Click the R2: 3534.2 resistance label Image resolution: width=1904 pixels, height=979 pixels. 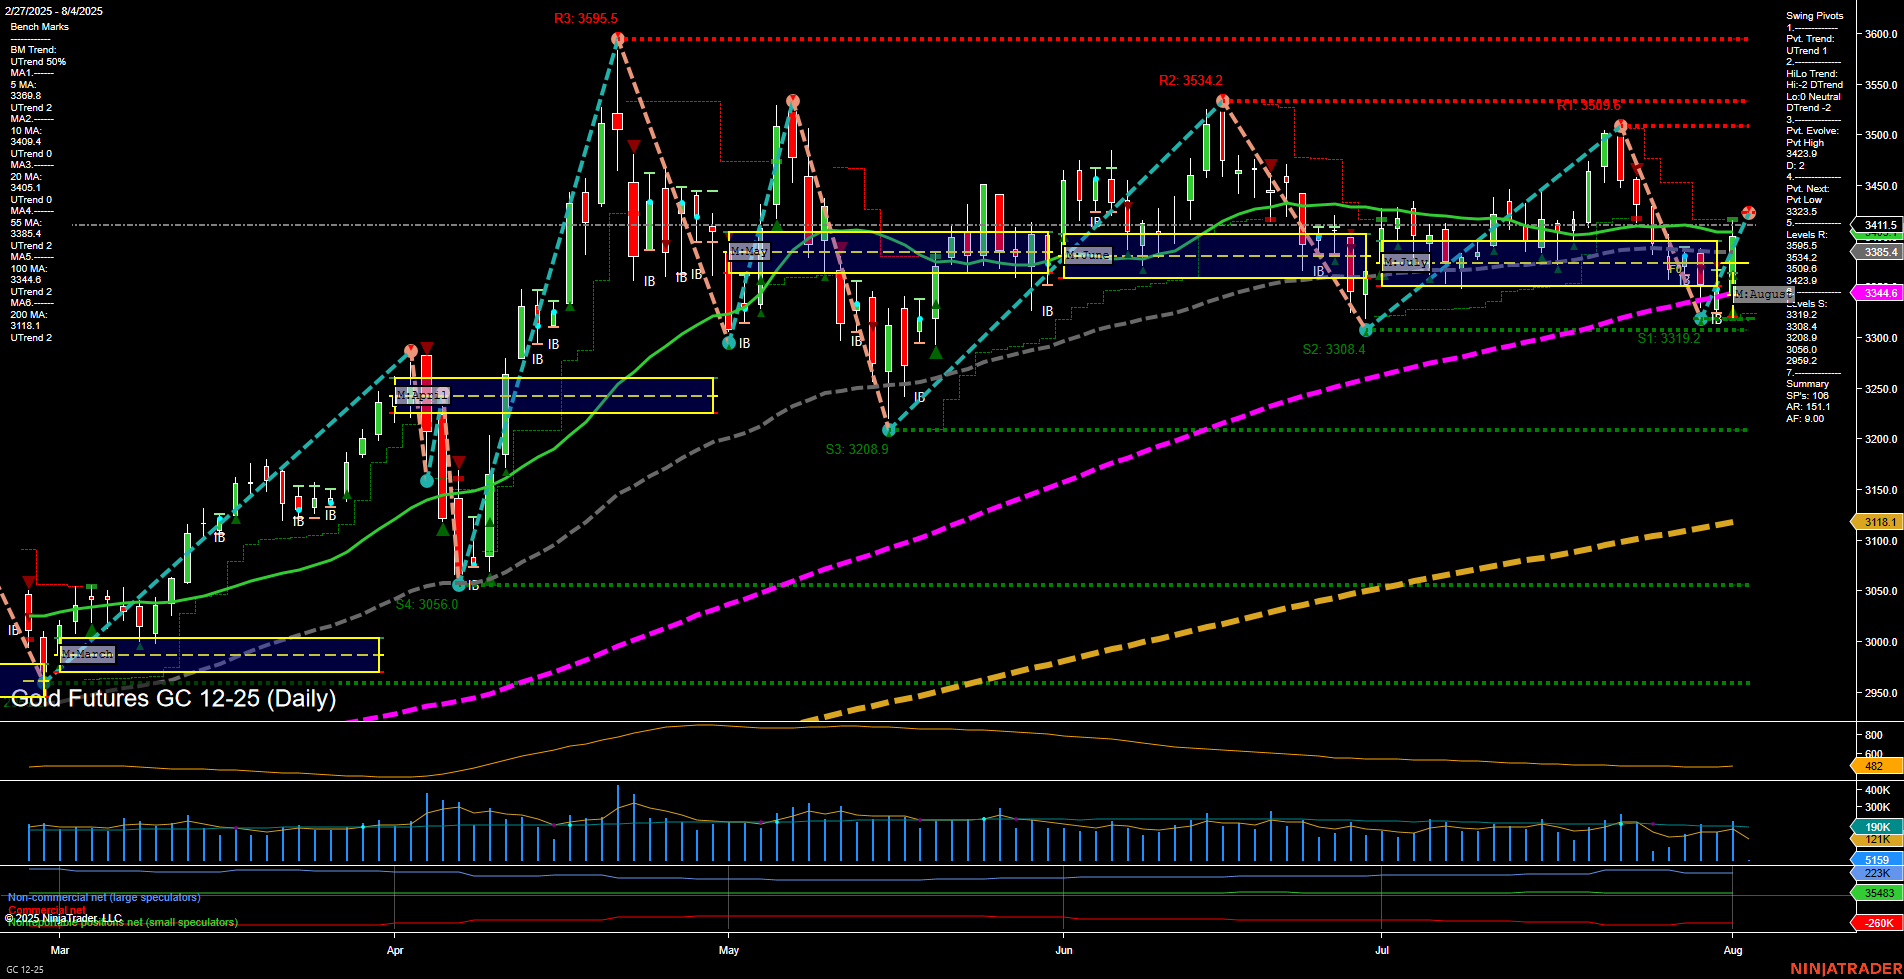[x=1190, y=81]
